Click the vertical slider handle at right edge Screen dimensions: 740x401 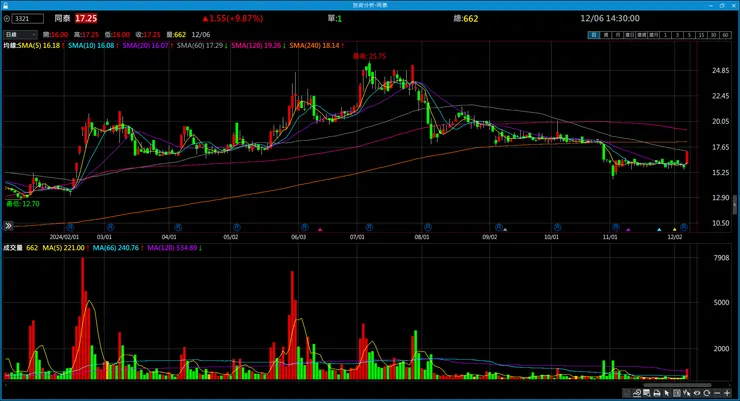[735, 205]
